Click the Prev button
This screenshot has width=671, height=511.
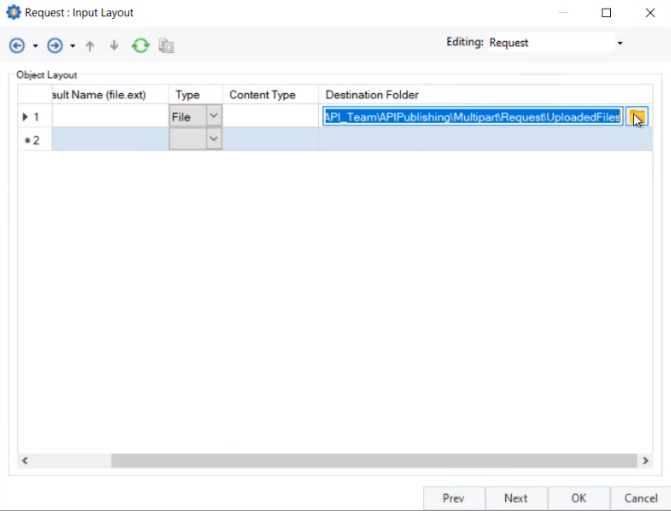pos(454,498)
